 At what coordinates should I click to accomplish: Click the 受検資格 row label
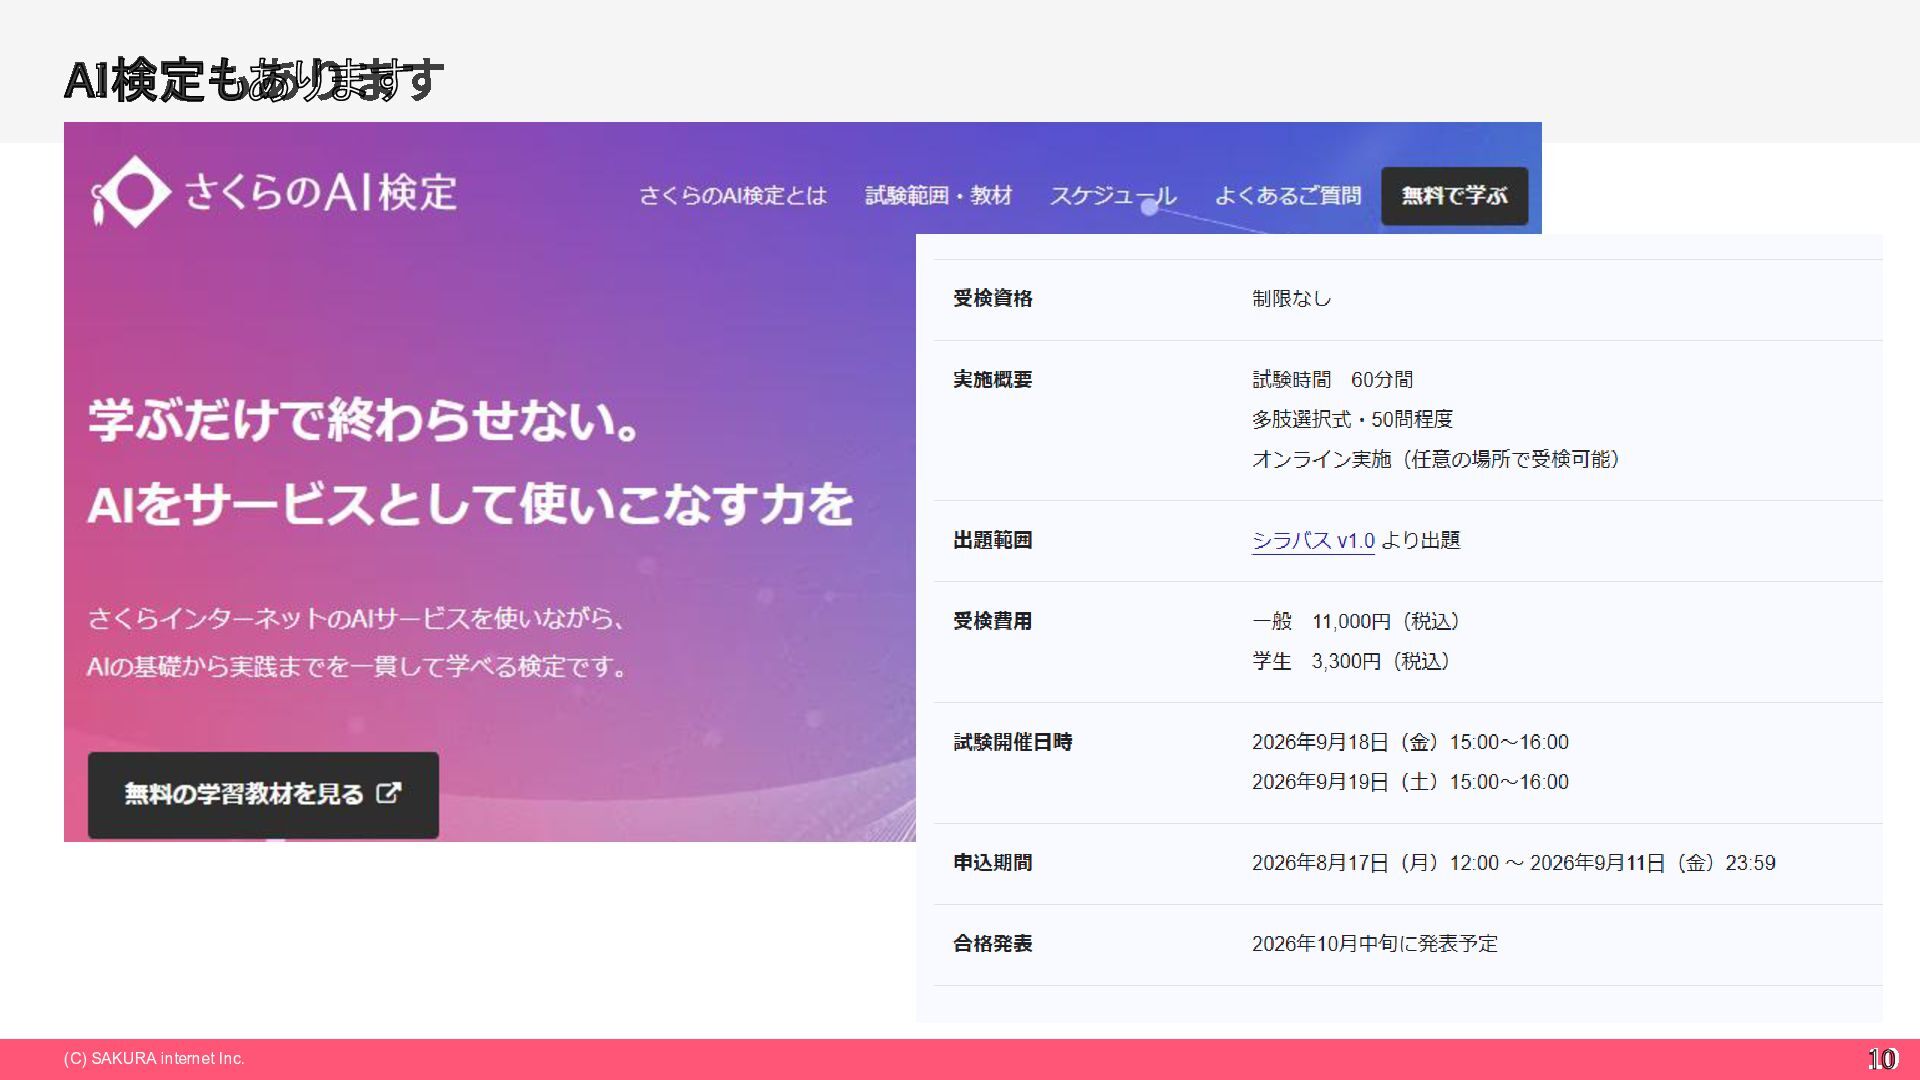(x=992, y=299)
